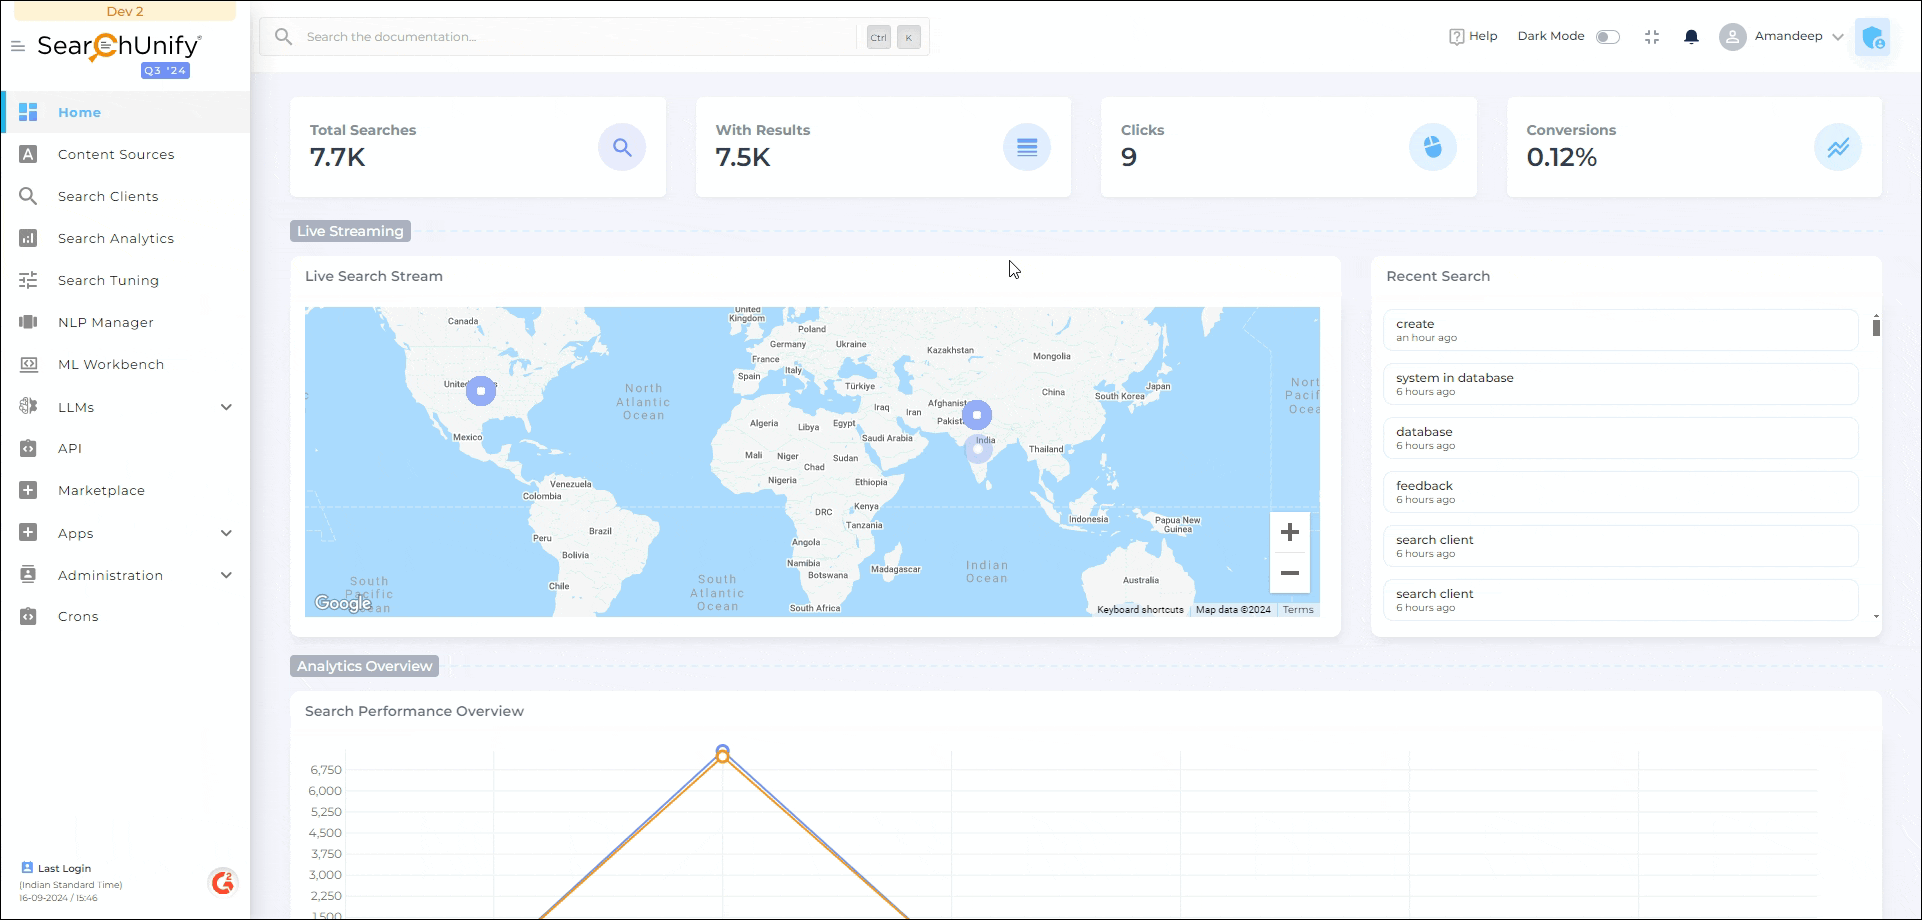This screenshot has height=920, width=1922.
Task: Open the G2 review badge icon
Action: [222, 882]
